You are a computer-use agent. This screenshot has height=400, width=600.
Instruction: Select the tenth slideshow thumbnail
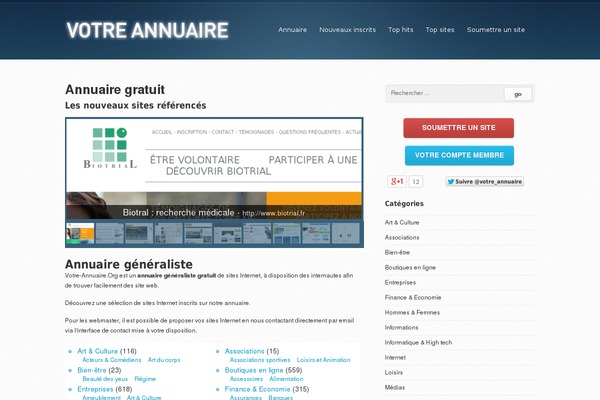(x=345, y=233)
